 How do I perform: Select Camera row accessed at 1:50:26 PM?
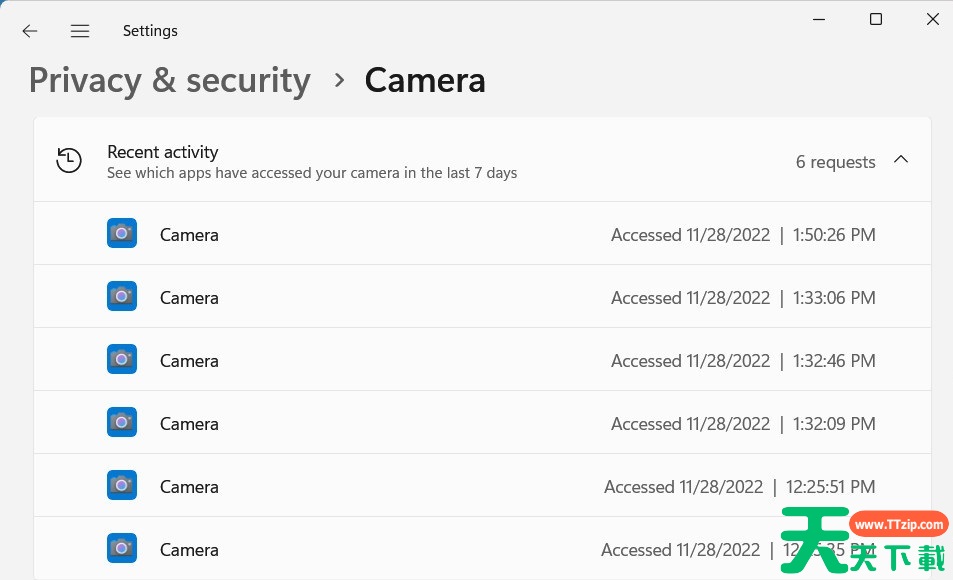click(x=482, y=233)
